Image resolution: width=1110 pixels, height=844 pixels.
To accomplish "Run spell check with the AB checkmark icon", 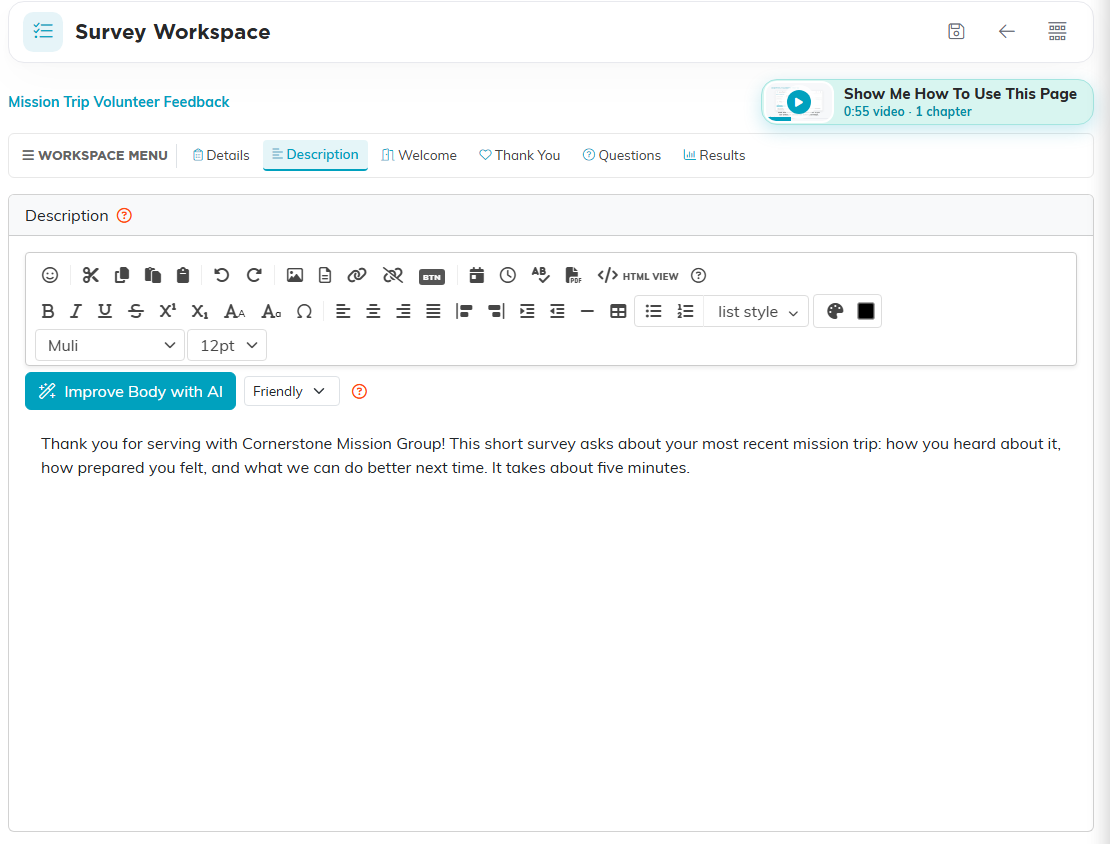I will pos(540,275).
